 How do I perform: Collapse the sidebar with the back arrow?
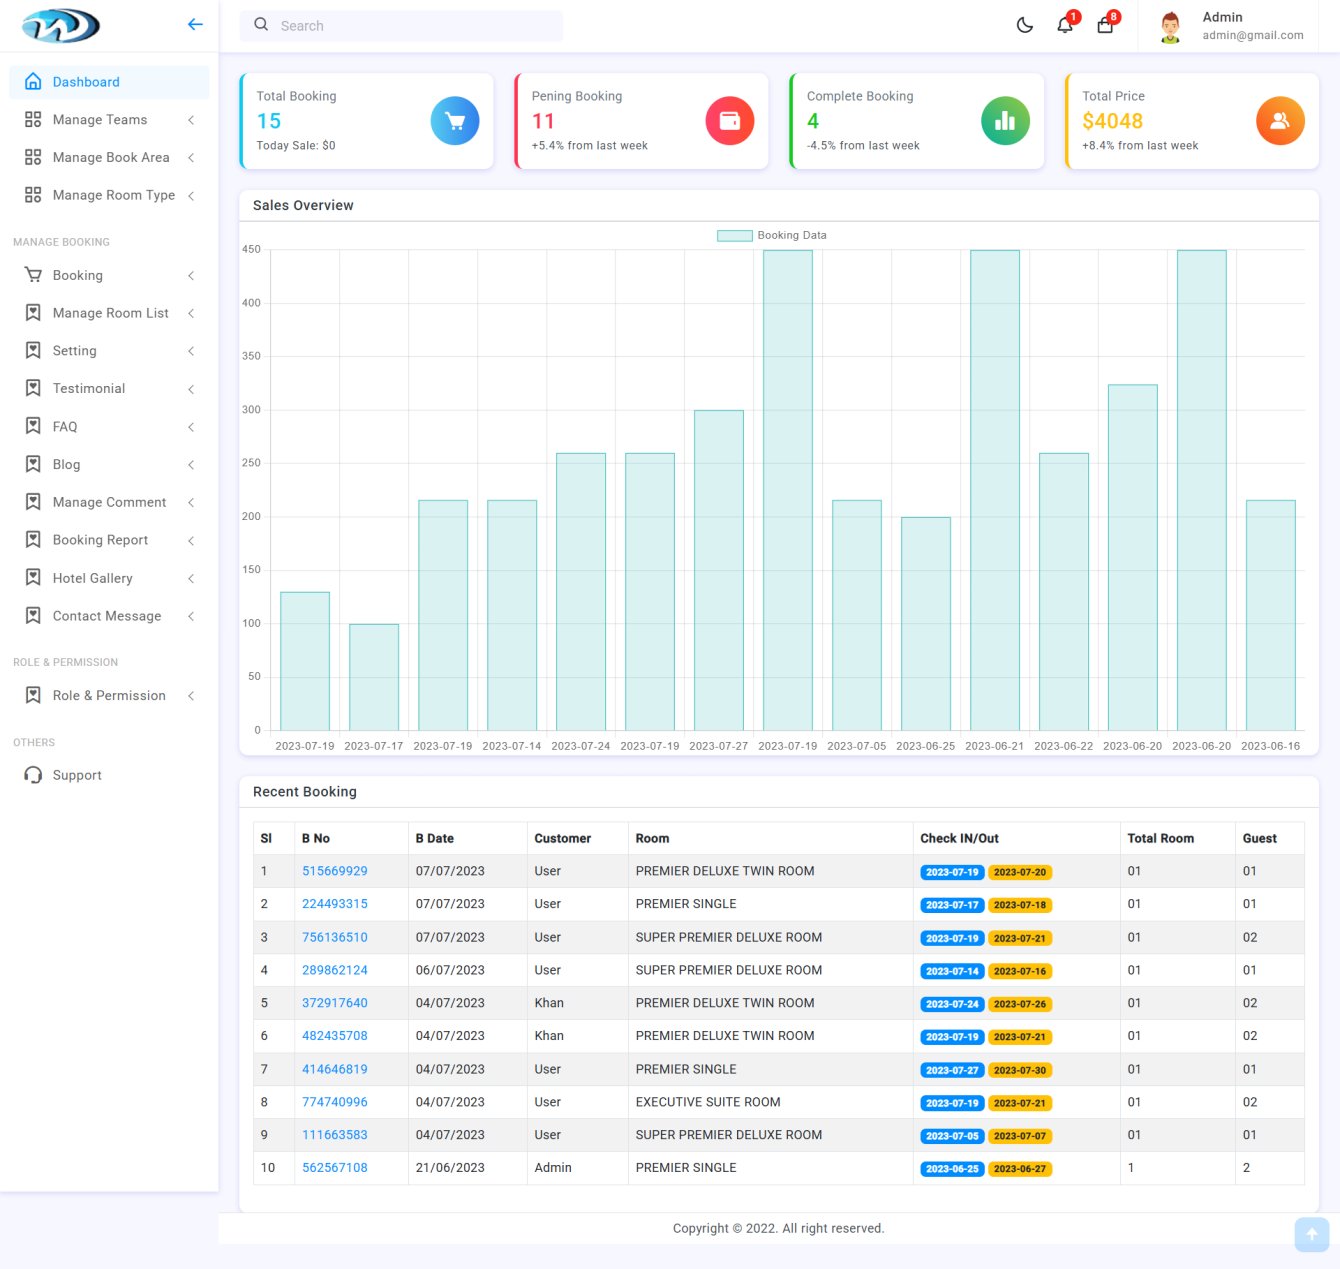click(x=195, y=24)
